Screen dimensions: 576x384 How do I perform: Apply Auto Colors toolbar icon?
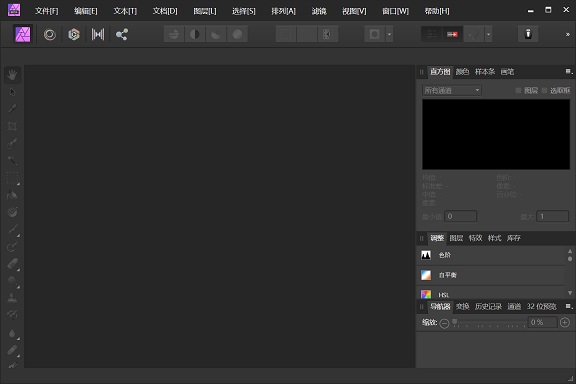coord(216,35)
